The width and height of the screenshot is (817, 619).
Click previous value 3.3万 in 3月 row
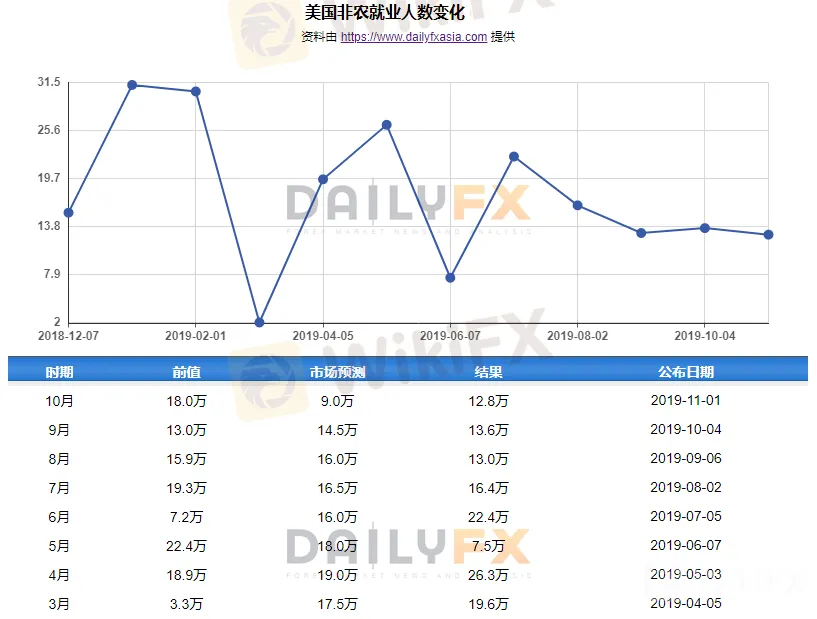(186, 604)
